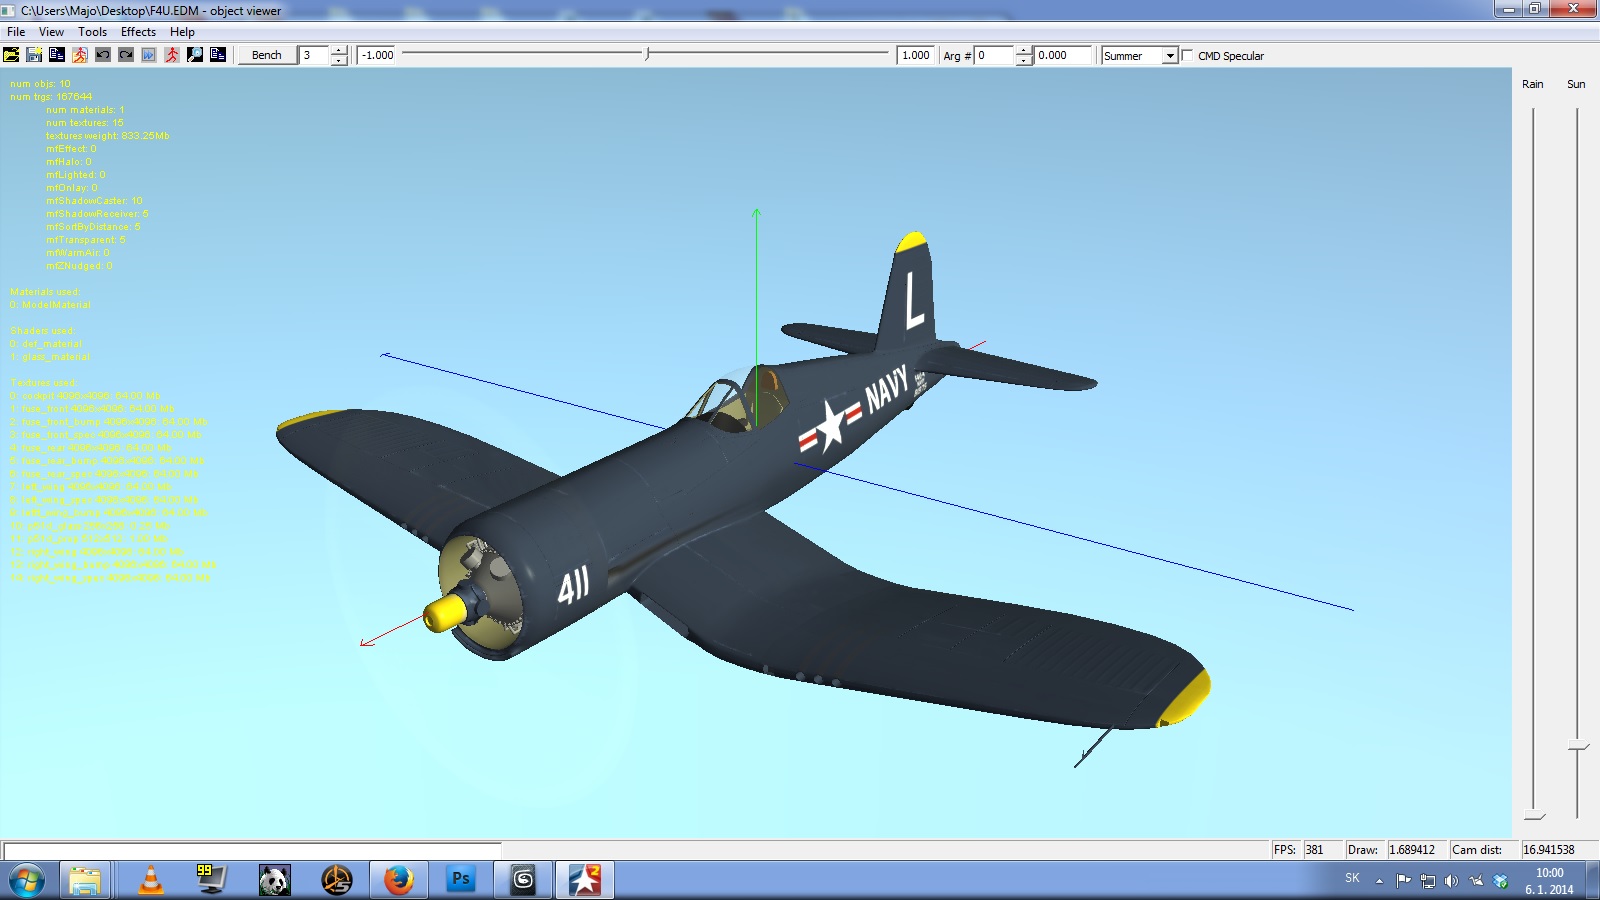The height and width of the screenshot is (900, 1600).
Task: Increment the Arg # spinner value
Action: click(x=1024, y=50)
